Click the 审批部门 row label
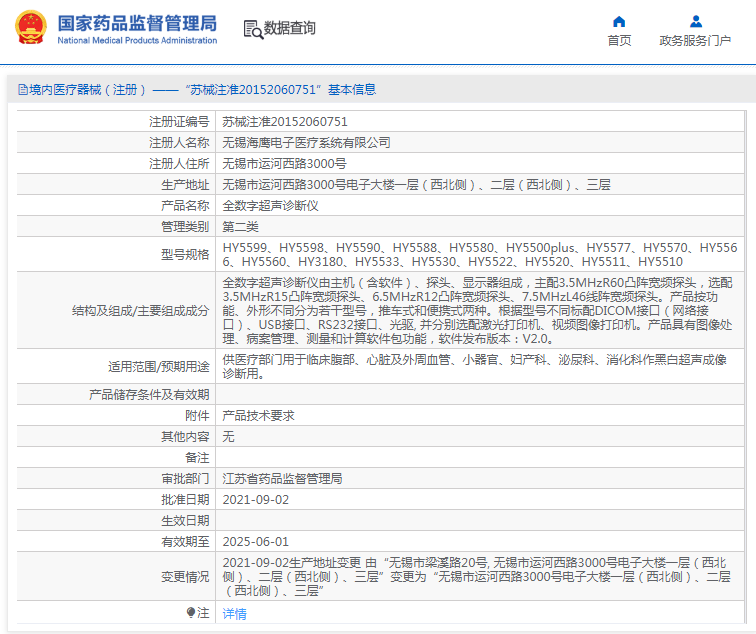Viewport: 756px width, 634px height. point(185,478)
